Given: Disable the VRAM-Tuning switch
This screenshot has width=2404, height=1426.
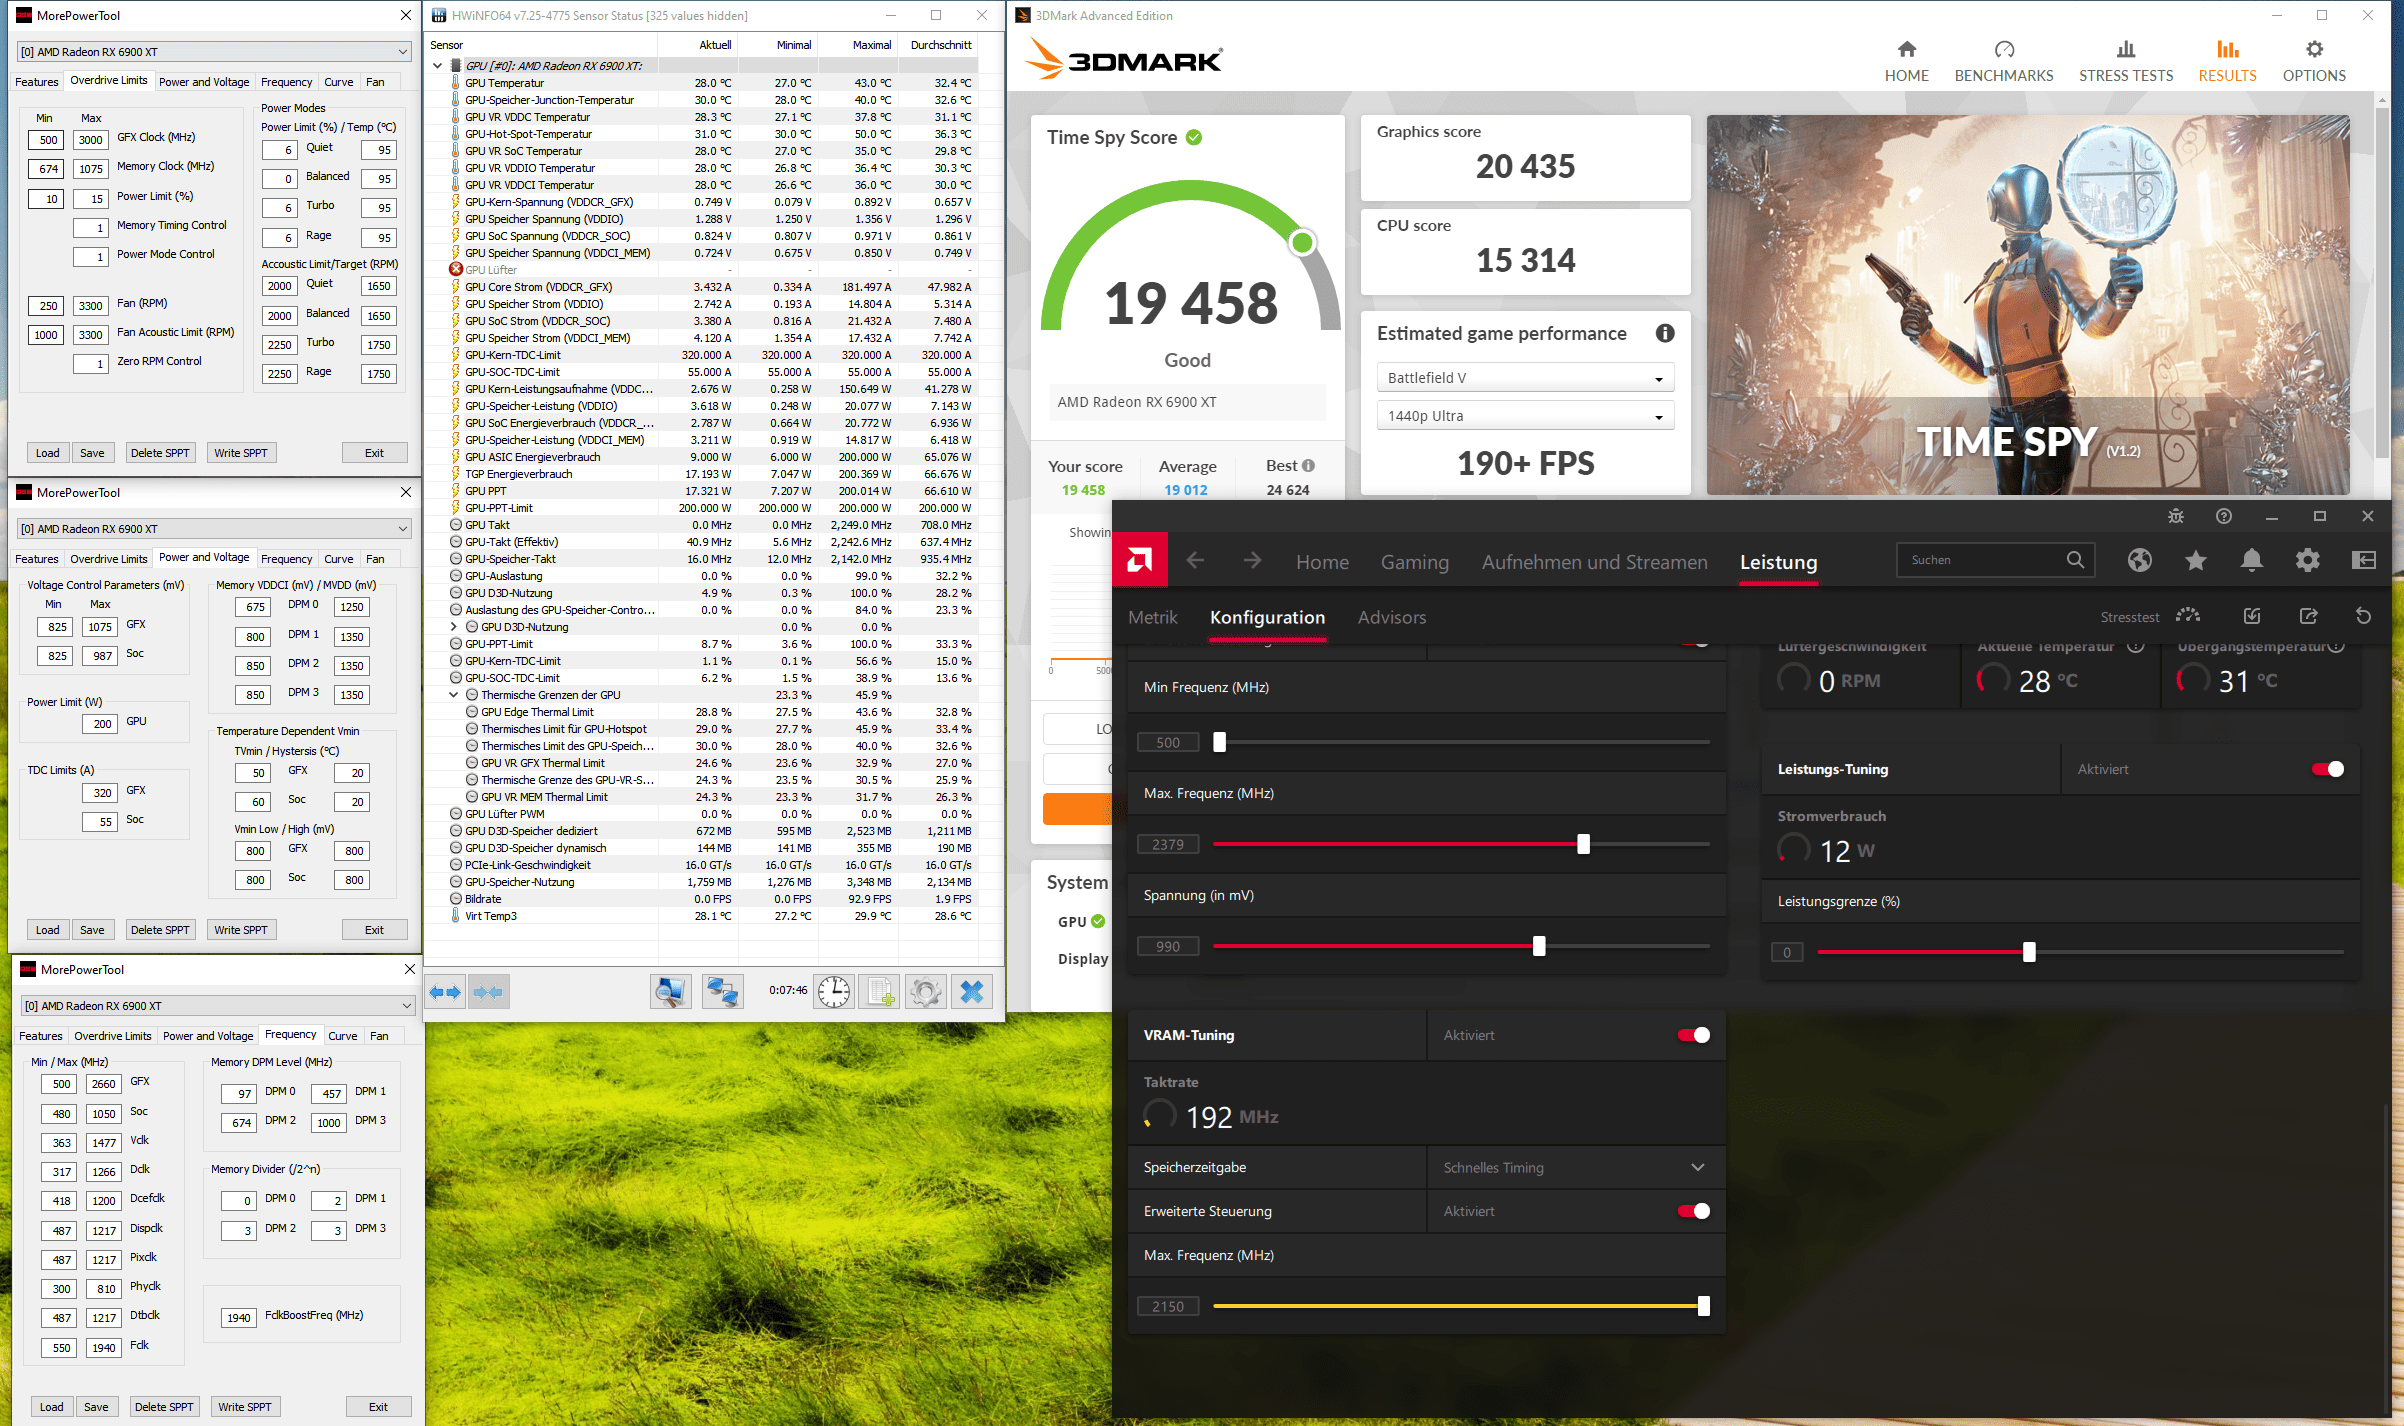Looking at the screenshot, I should [x=1693, y=1035].
